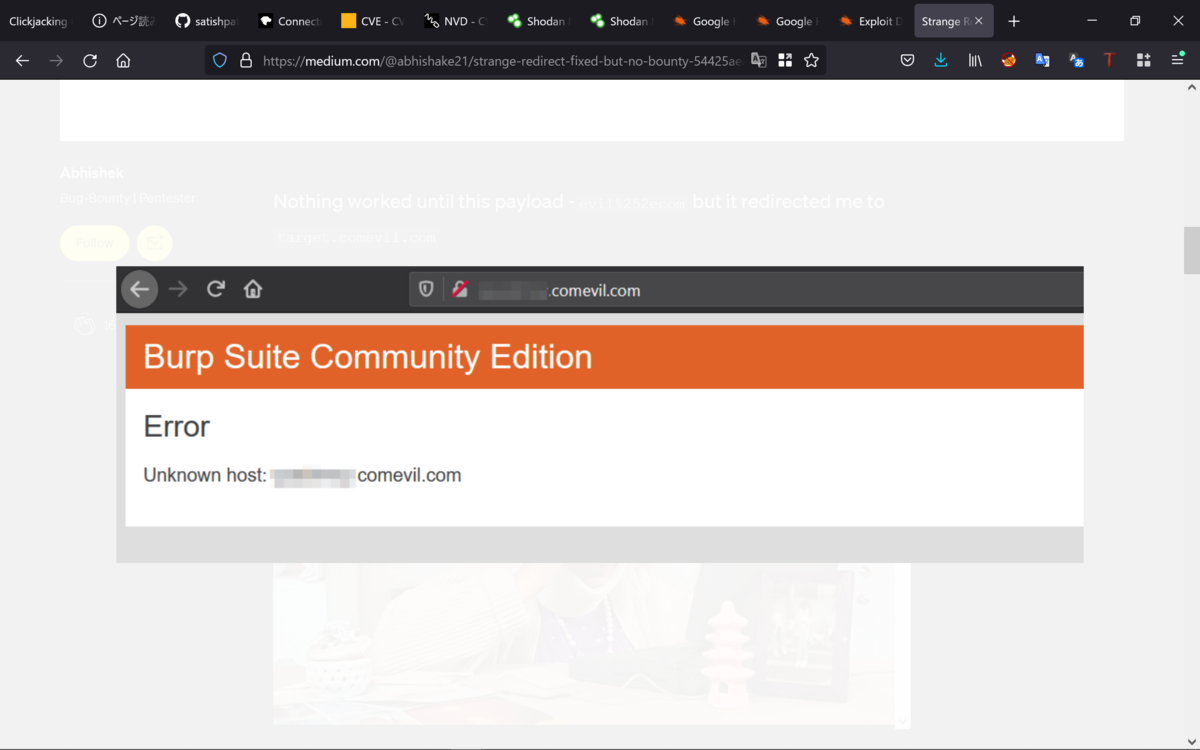The image size is (1200, 750).
Task: Switch to the CVE tab
Action: pyautogui.click(x=372, y=21)
